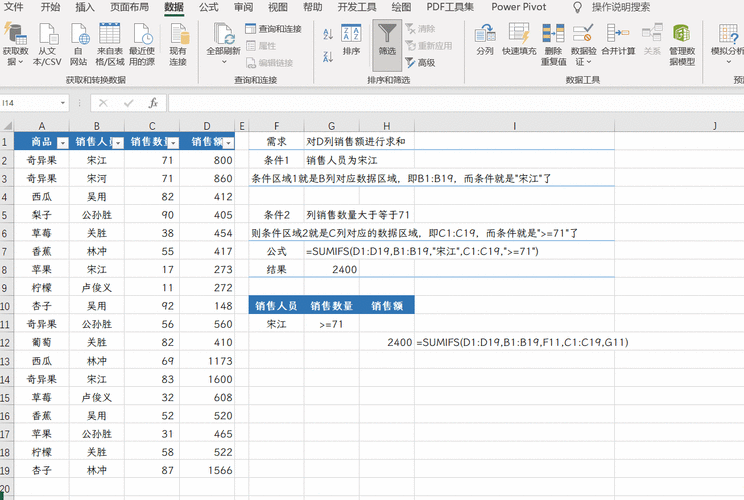Select result cell showing 2400 in G8

(332, 269)
